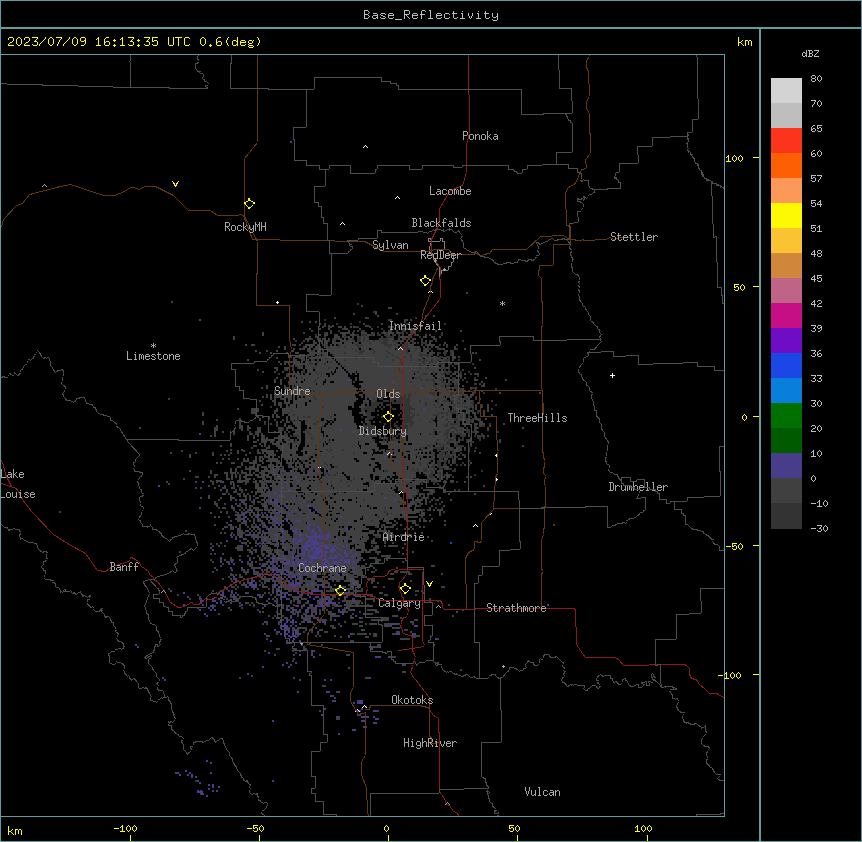The width and height of the screenshot is (862, 842).
Task: Click the -50 km mark on right axis
Action: point(734,546)
